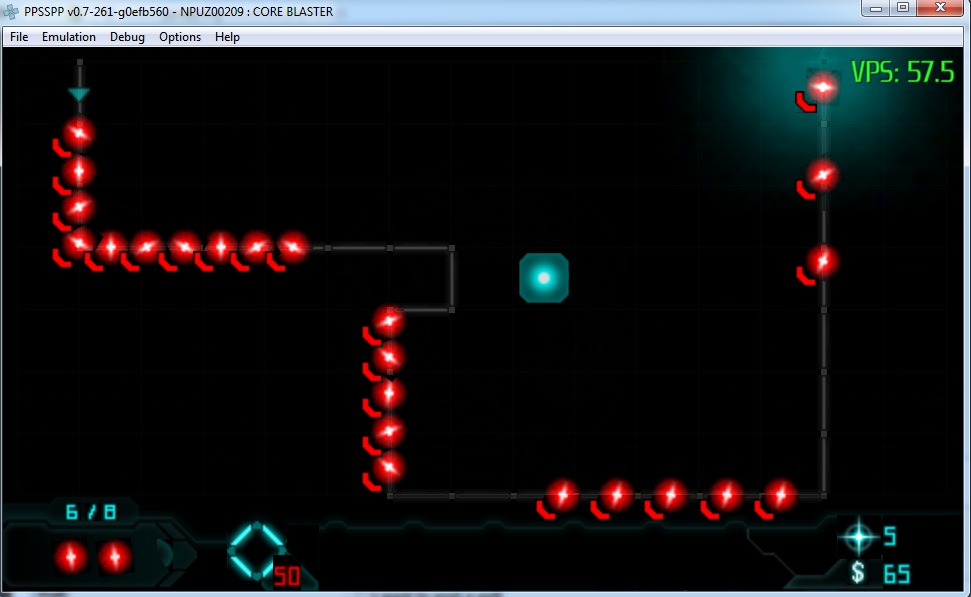Open the Debug menu
971x597 pixels.
coord(127,37)
